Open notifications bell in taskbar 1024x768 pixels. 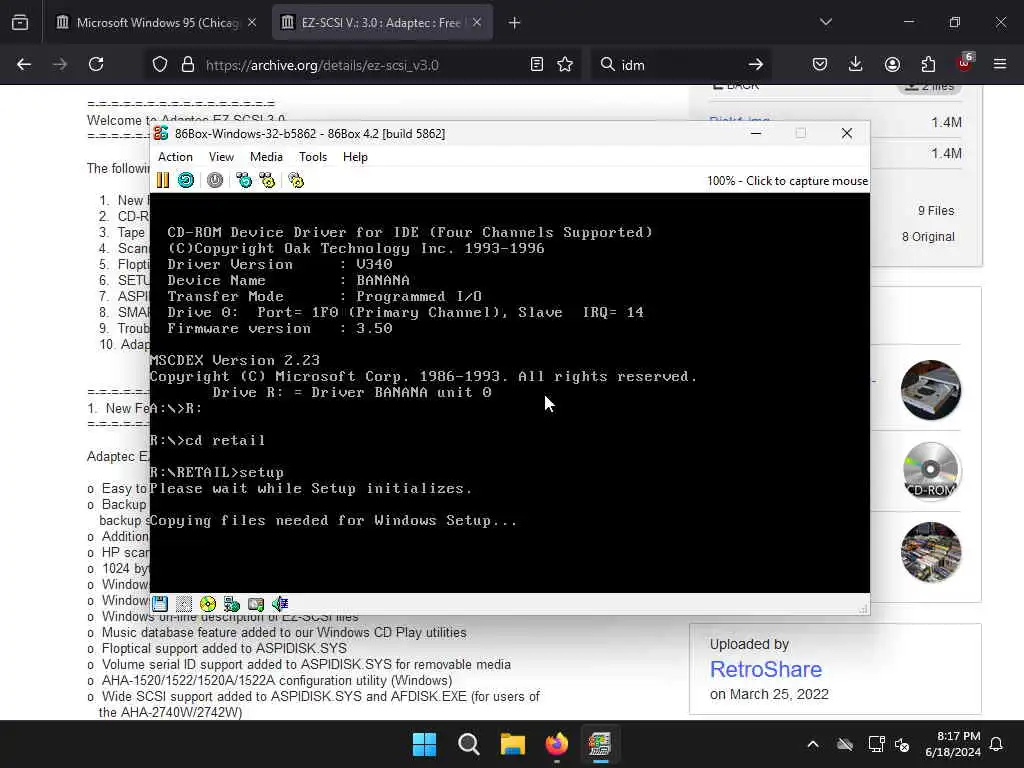tap(997, 744)
